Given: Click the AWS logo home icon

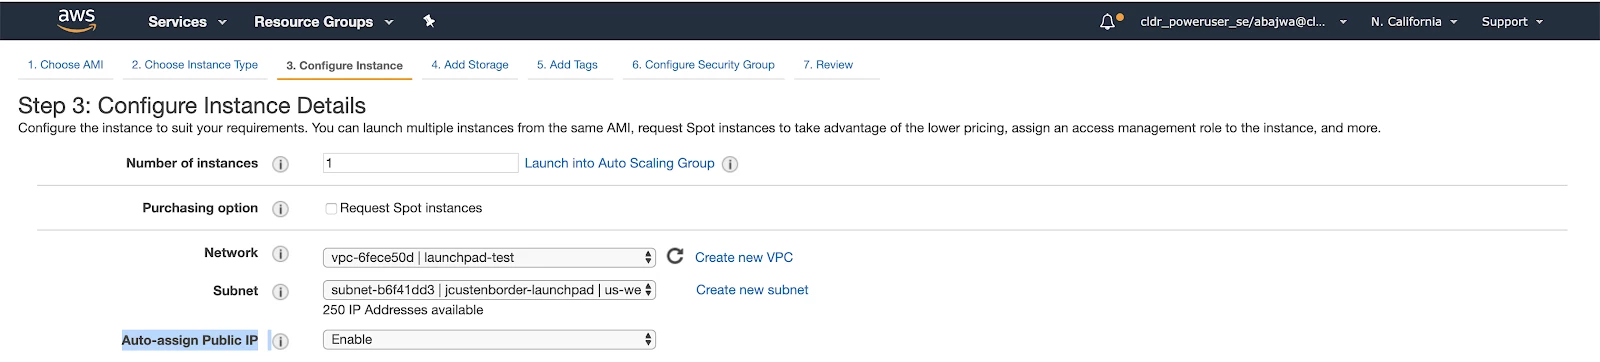Looking at the screenshot, I should [x=76, y=20].
